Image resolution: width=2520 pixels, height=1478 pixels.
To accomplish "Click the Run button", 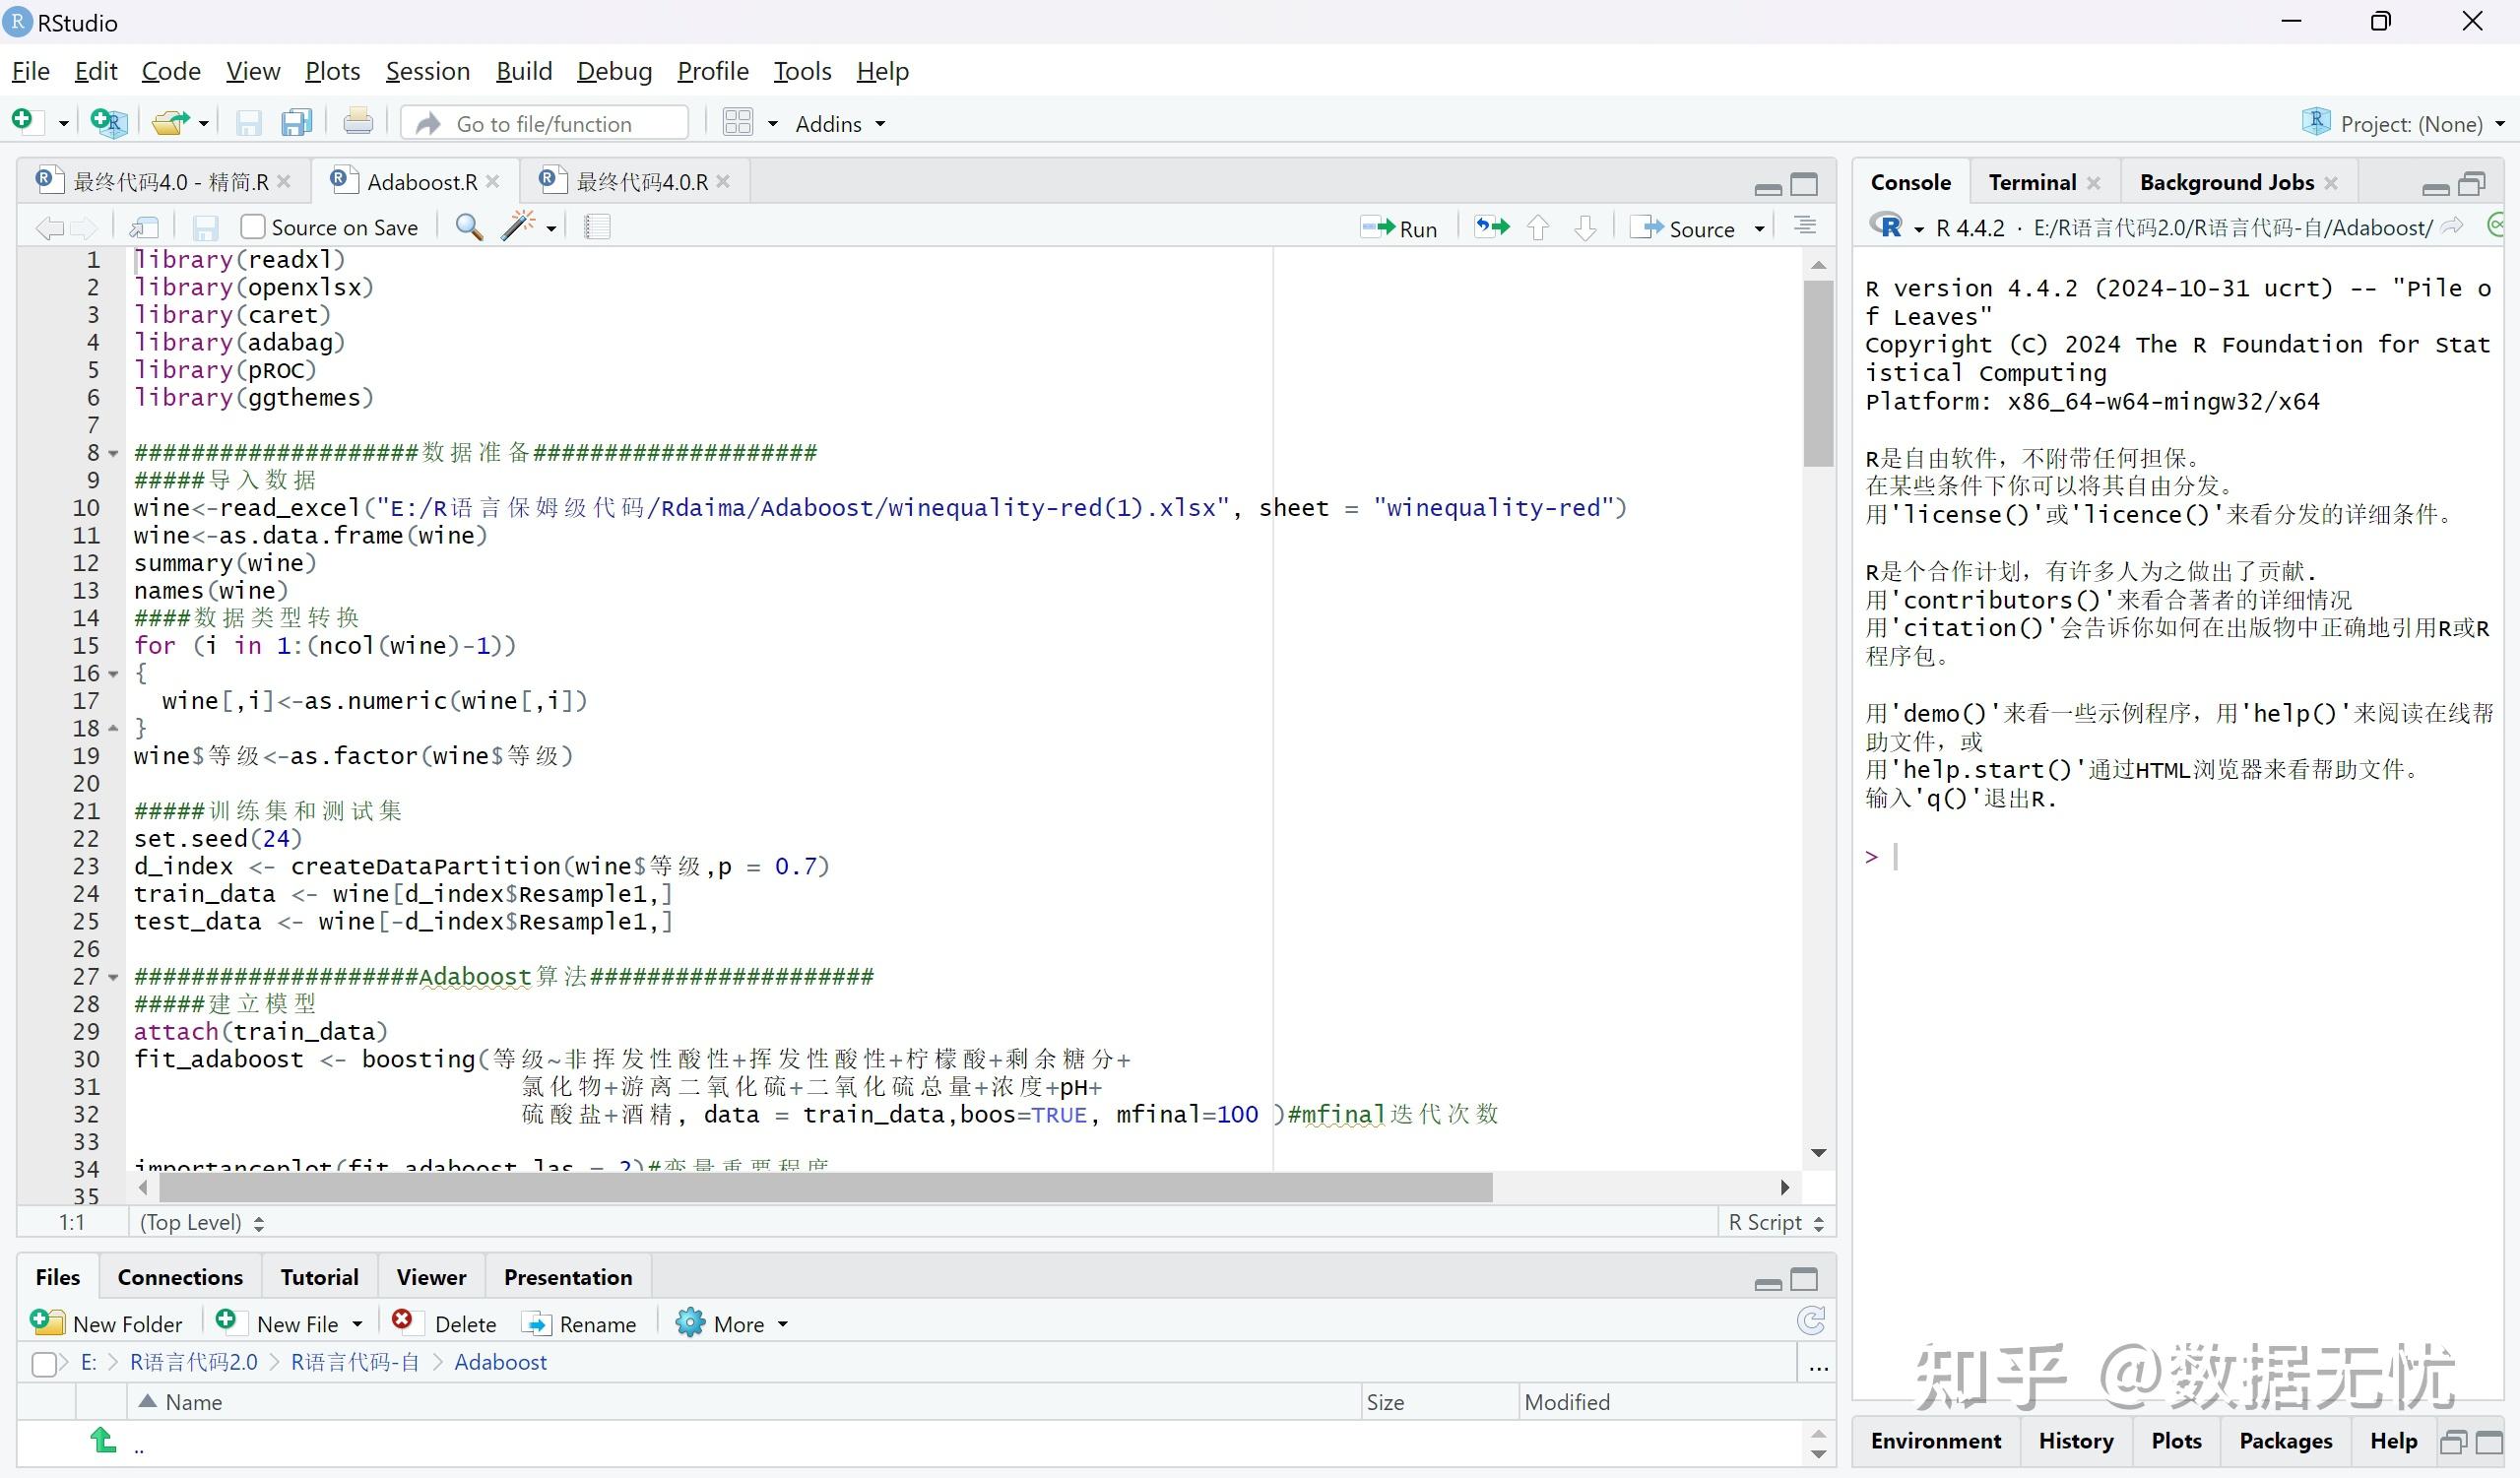I will click(1399, 228).
